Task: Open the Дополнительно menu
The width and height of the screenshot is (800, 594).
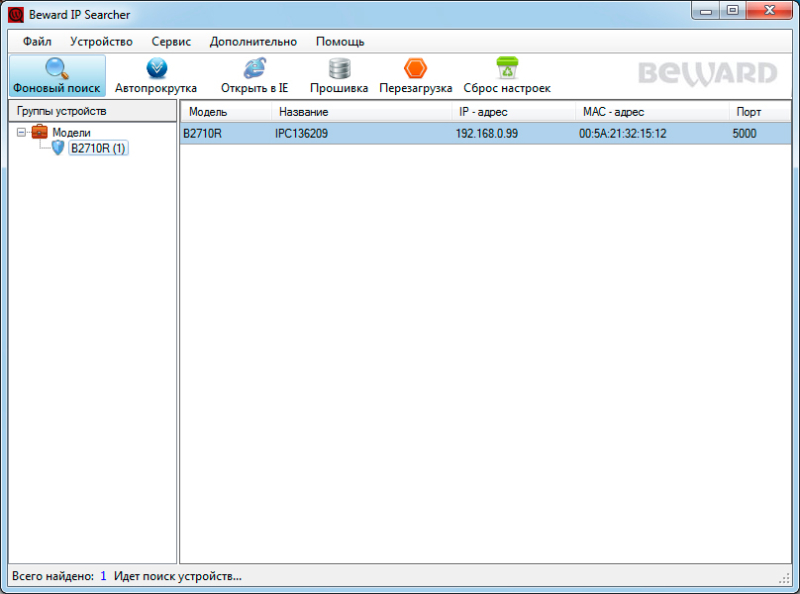Action: tap(253, 42)
